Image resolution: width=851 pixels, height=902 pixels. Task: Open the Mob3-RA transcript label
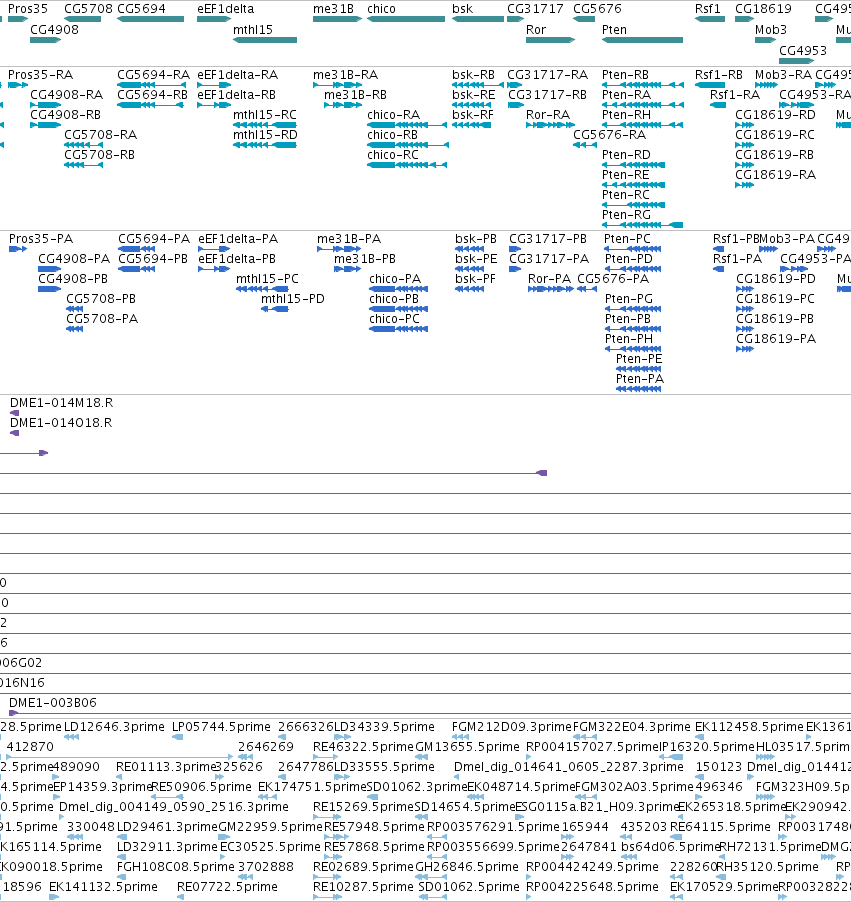point(783,75)
